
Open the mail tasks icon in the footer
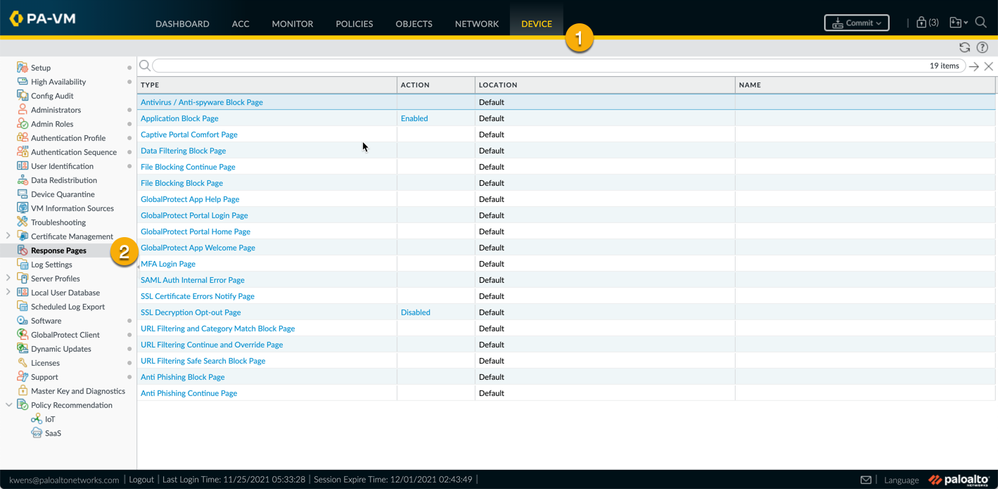pyautogui.click(x=866, y=480)
